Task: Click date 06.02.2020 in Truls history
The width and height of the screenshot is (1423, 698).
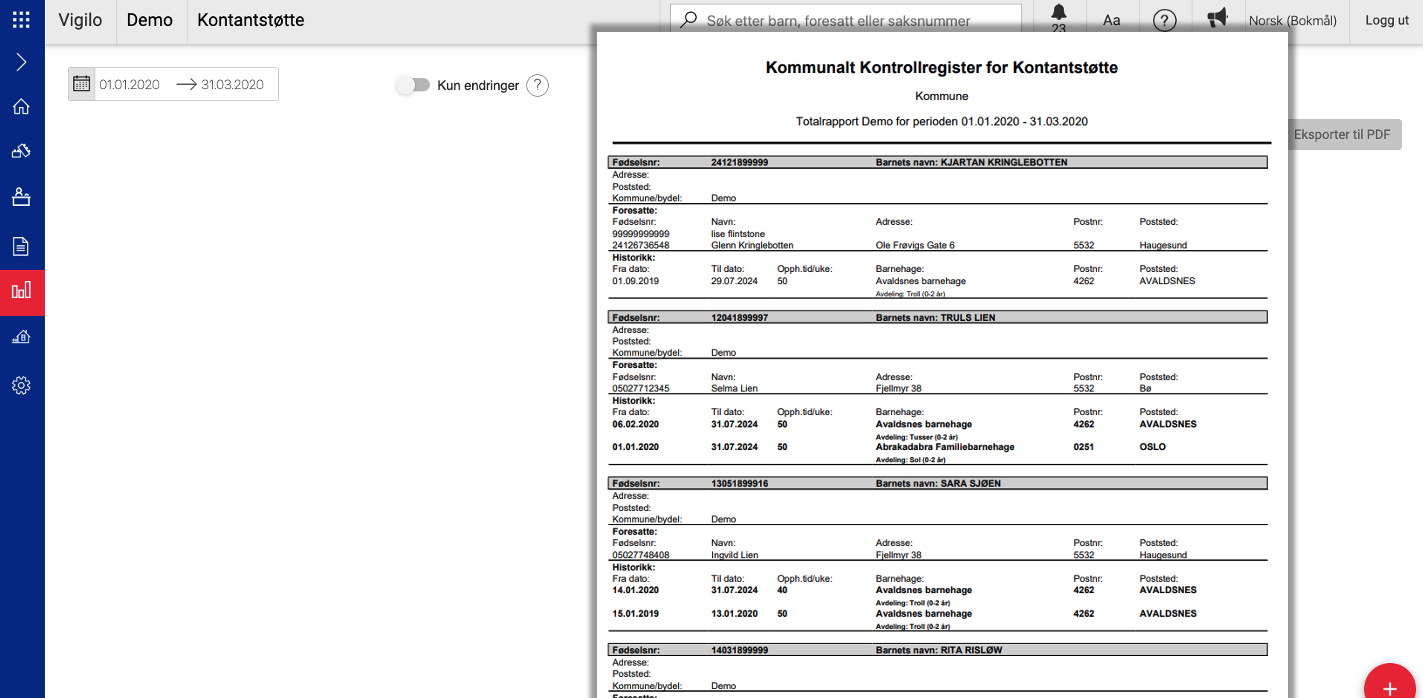Action: pyautogui.click(x=635, y=424)
